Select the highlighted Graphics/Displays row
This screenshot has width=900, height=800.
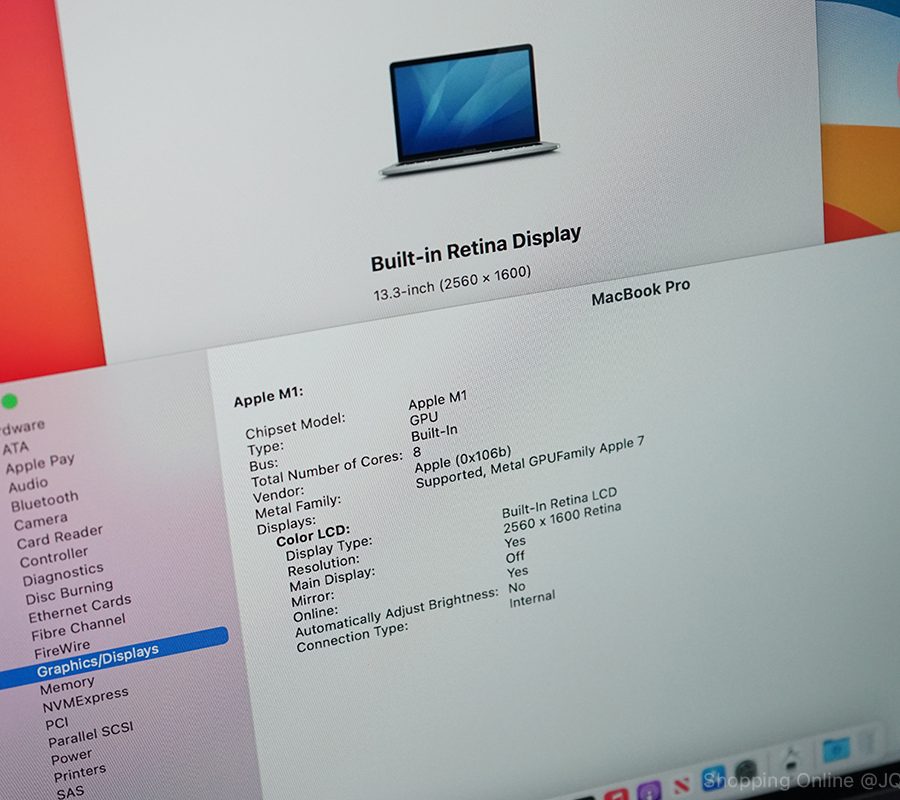(114, 658)
